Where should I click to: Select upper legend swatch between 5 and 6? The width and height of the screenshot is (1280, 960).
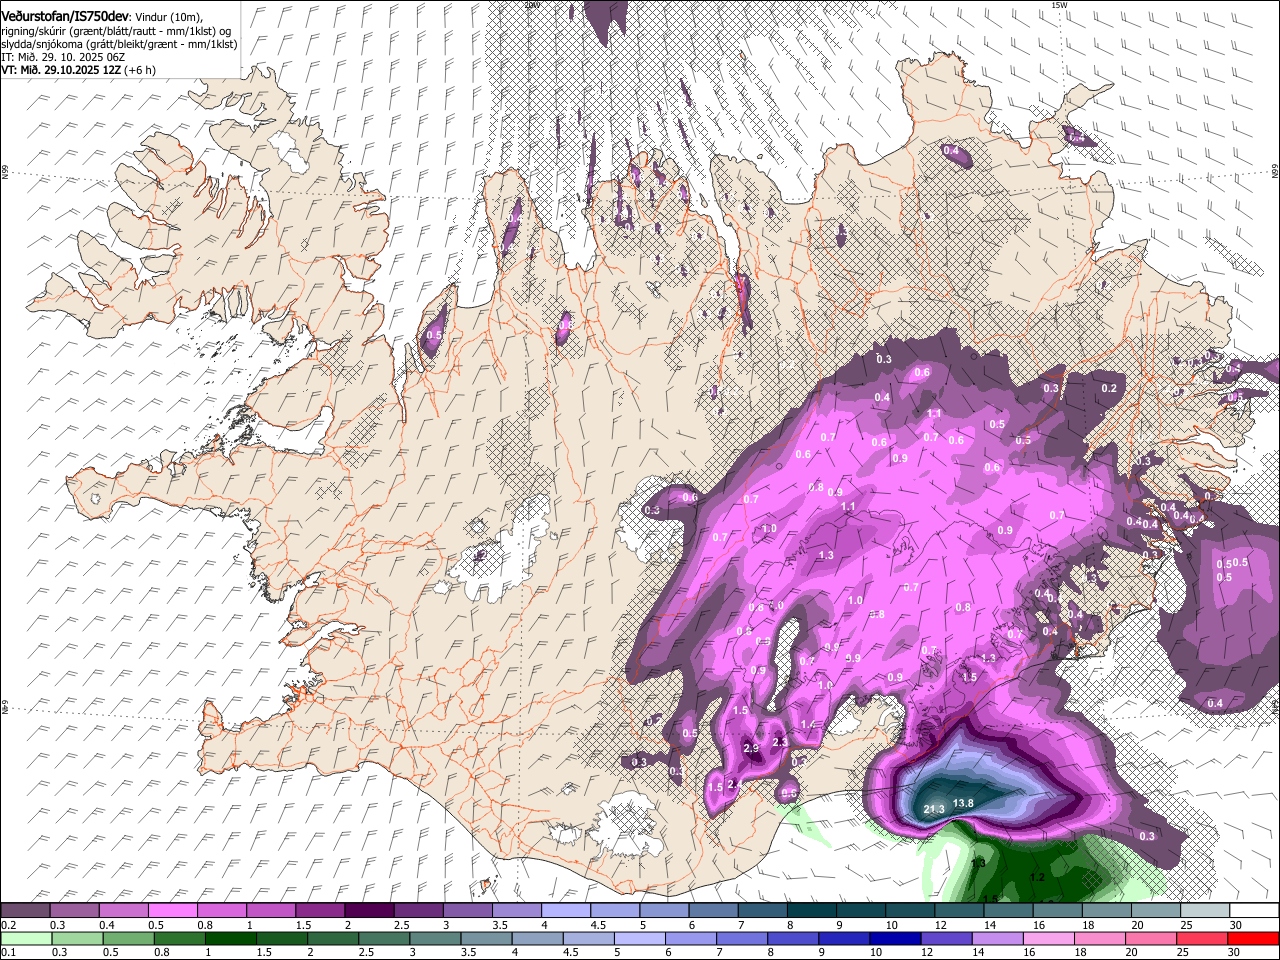(x=664, y=910)
